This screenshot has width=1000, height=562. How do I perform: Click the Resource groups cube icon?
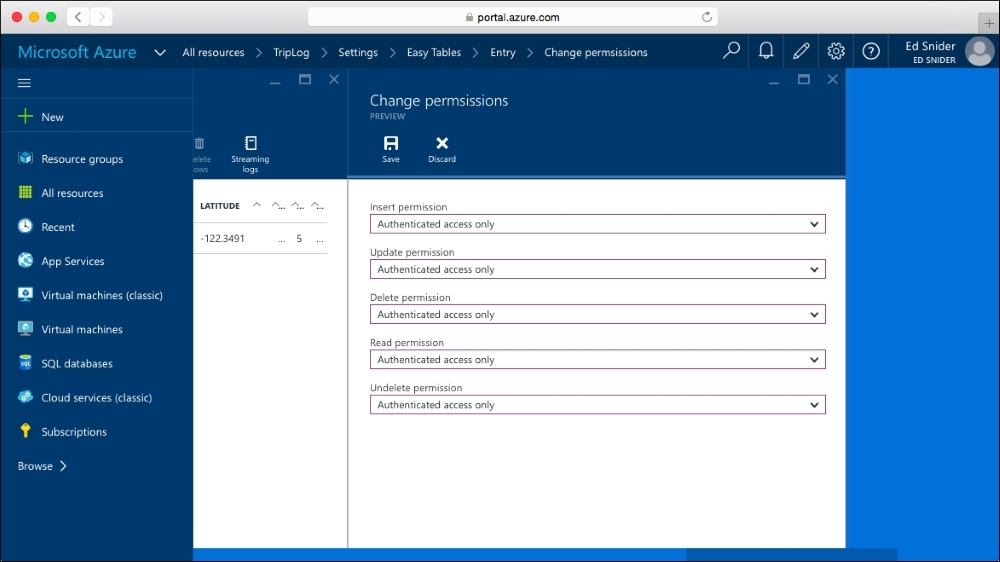tap(25, 158)
